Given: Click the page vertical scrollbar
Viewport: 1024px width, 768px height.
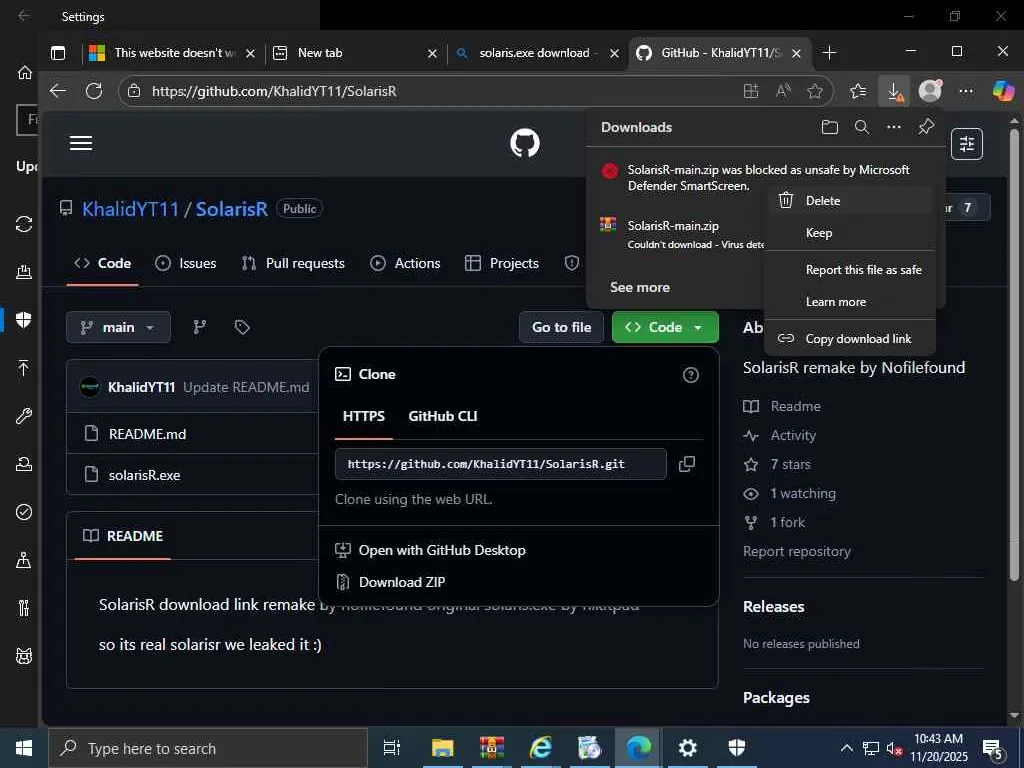Looking at the screenshot, I should point(1014,353).
